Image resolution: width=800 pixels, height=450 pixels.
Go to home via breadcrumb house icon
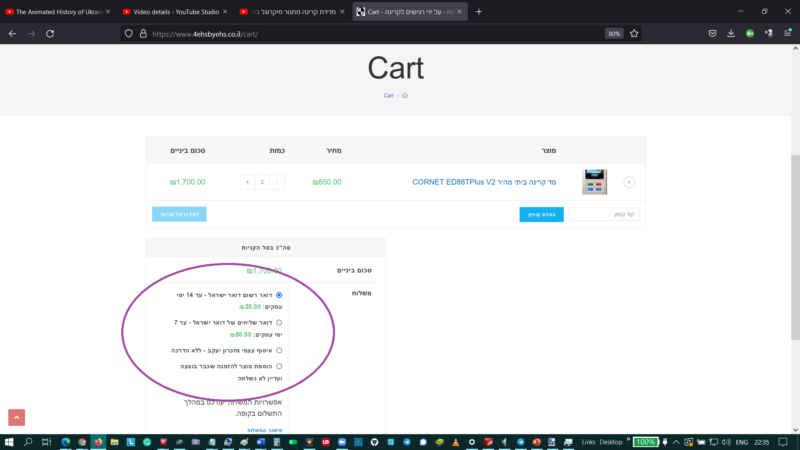pyautogui.click(x=405, y=95)
